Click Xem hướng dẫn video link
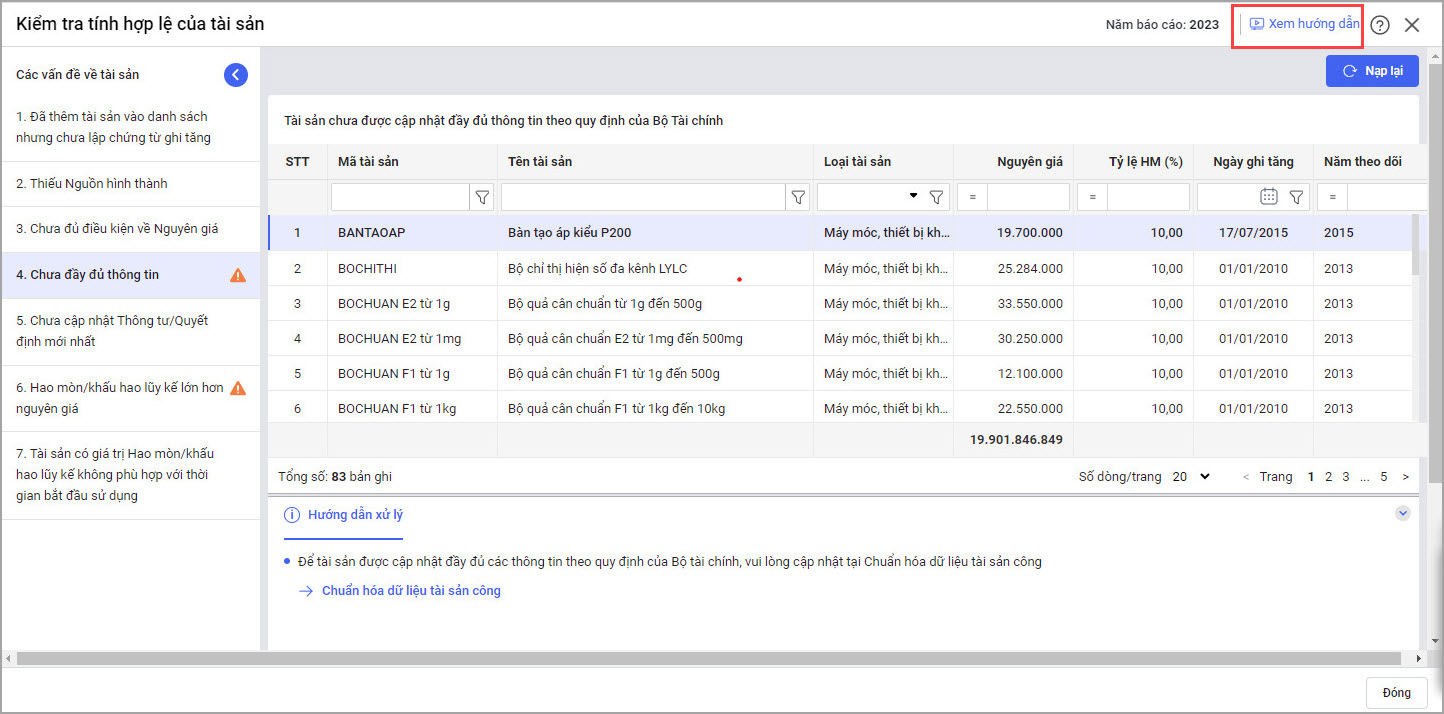Screen dimensions: 1444x714 click(1304, 24)
